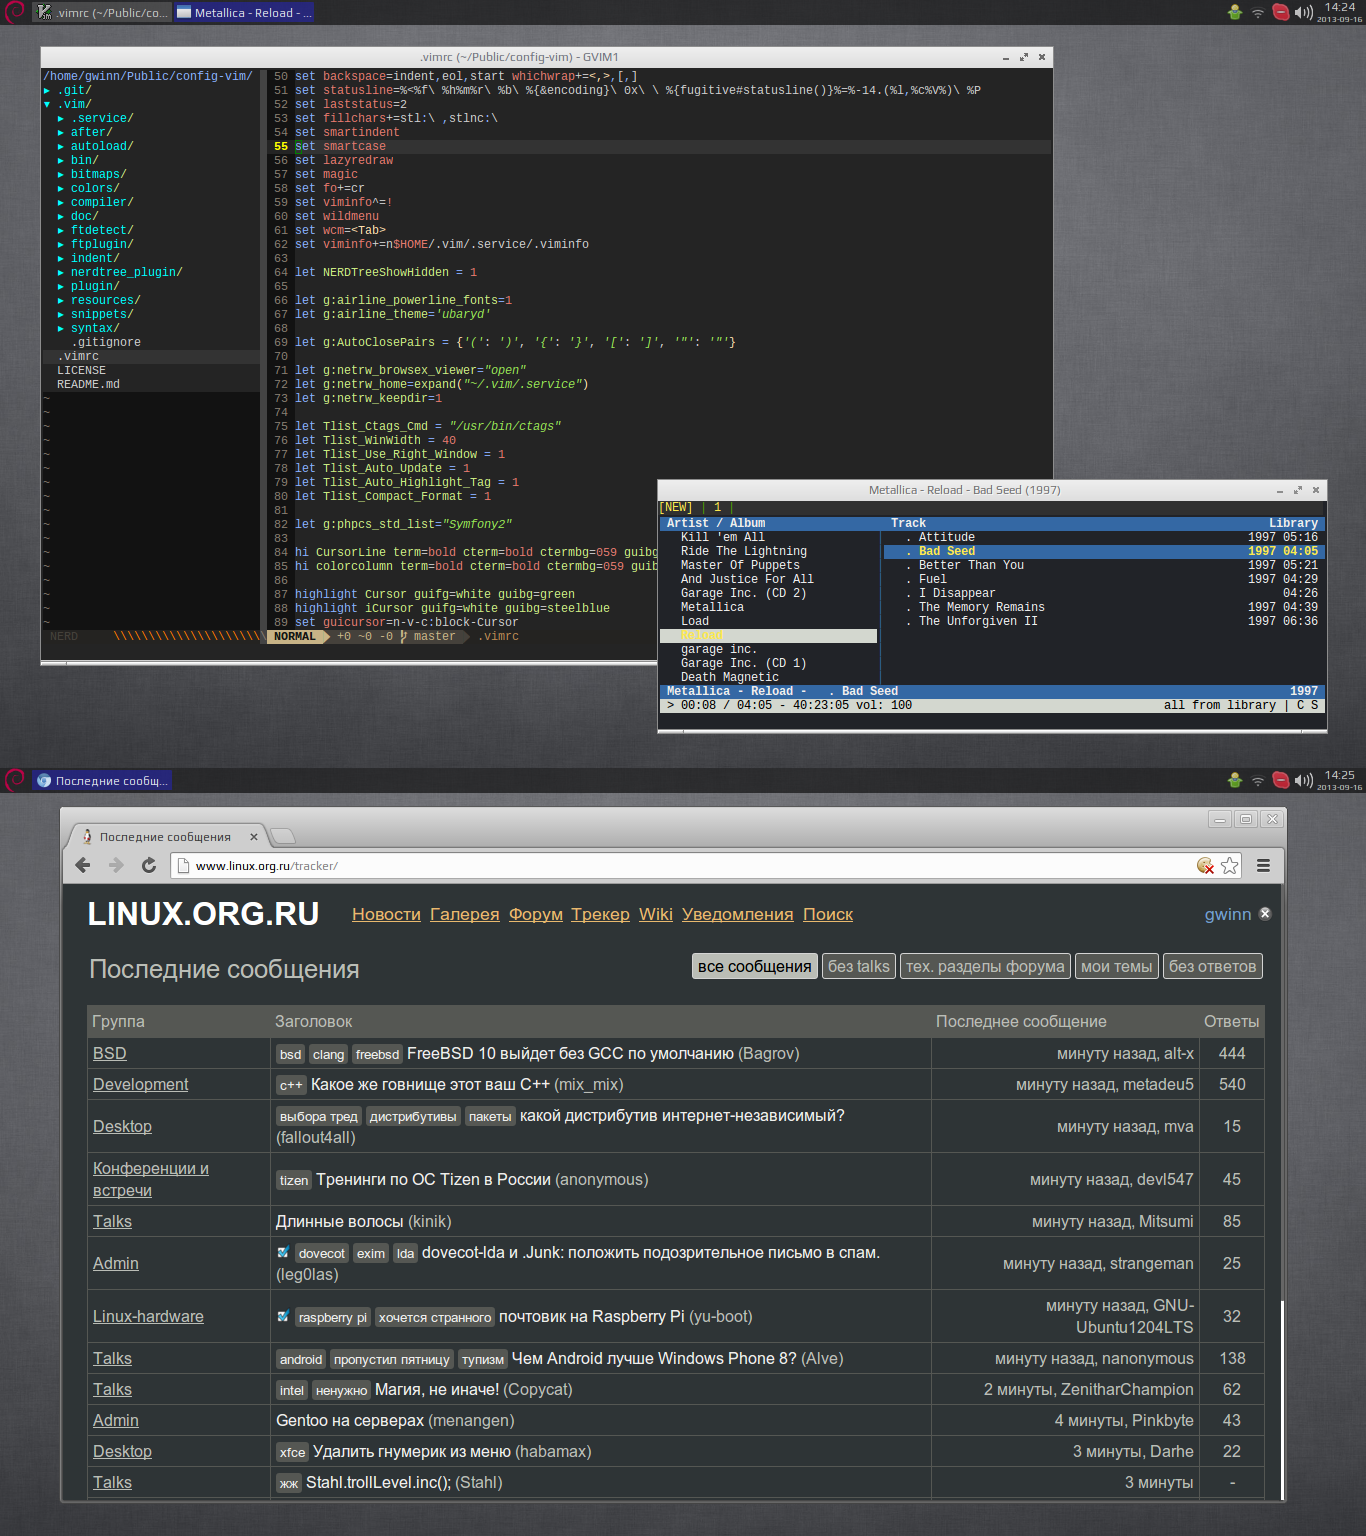Click the freebsd tag
This screenshot has height=1536, width=1366.
pos(377,1054)
